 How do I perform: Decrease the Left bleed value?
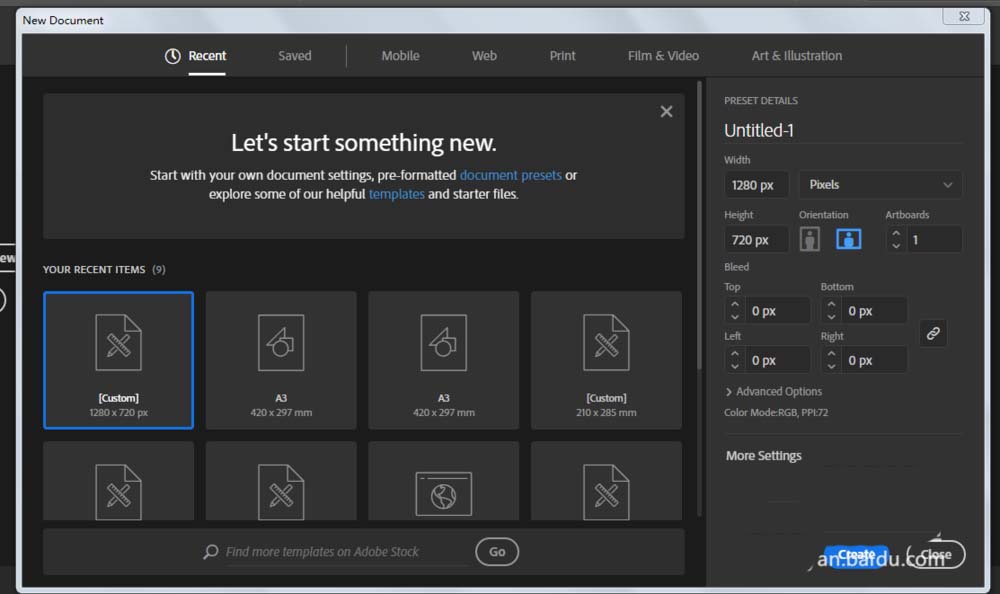[735, 366]
